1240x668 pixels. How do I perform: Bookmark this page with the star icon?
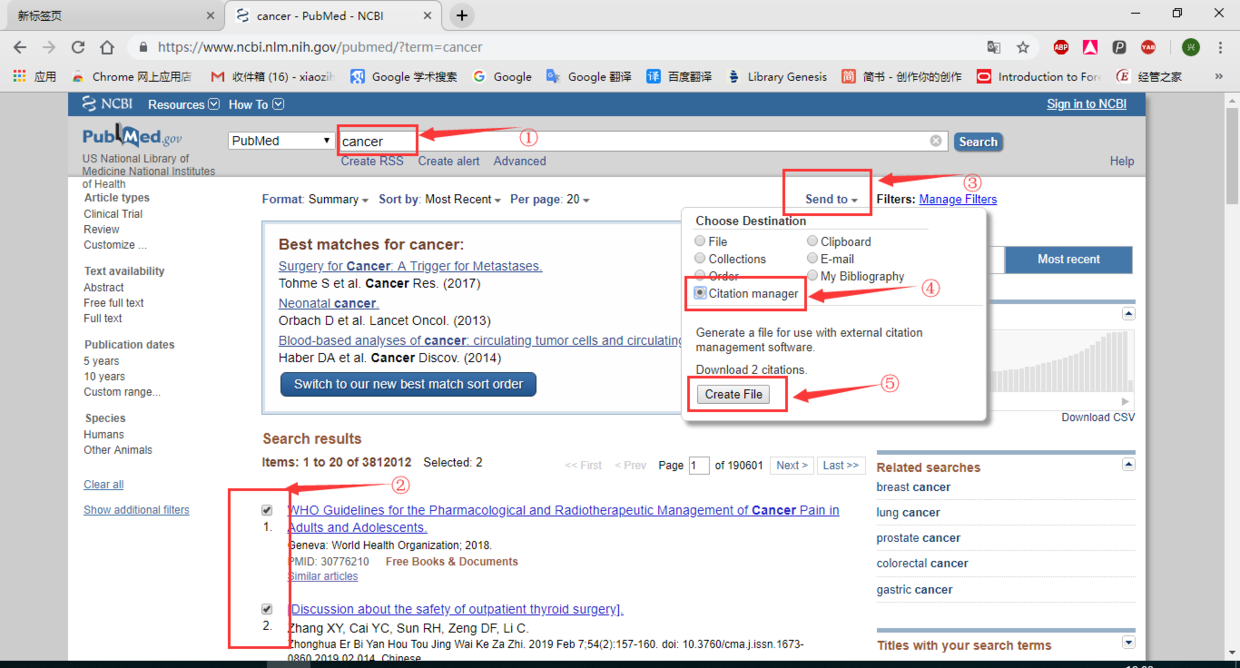(1023, 47)
